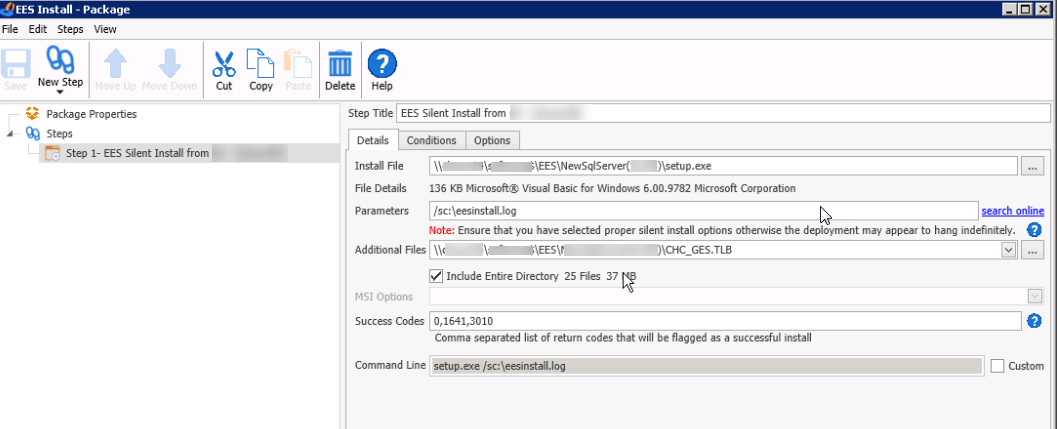The image size is (1057, 429).
Task: Click the New Step toolbar icon
Action: click(x=60, y=64)
